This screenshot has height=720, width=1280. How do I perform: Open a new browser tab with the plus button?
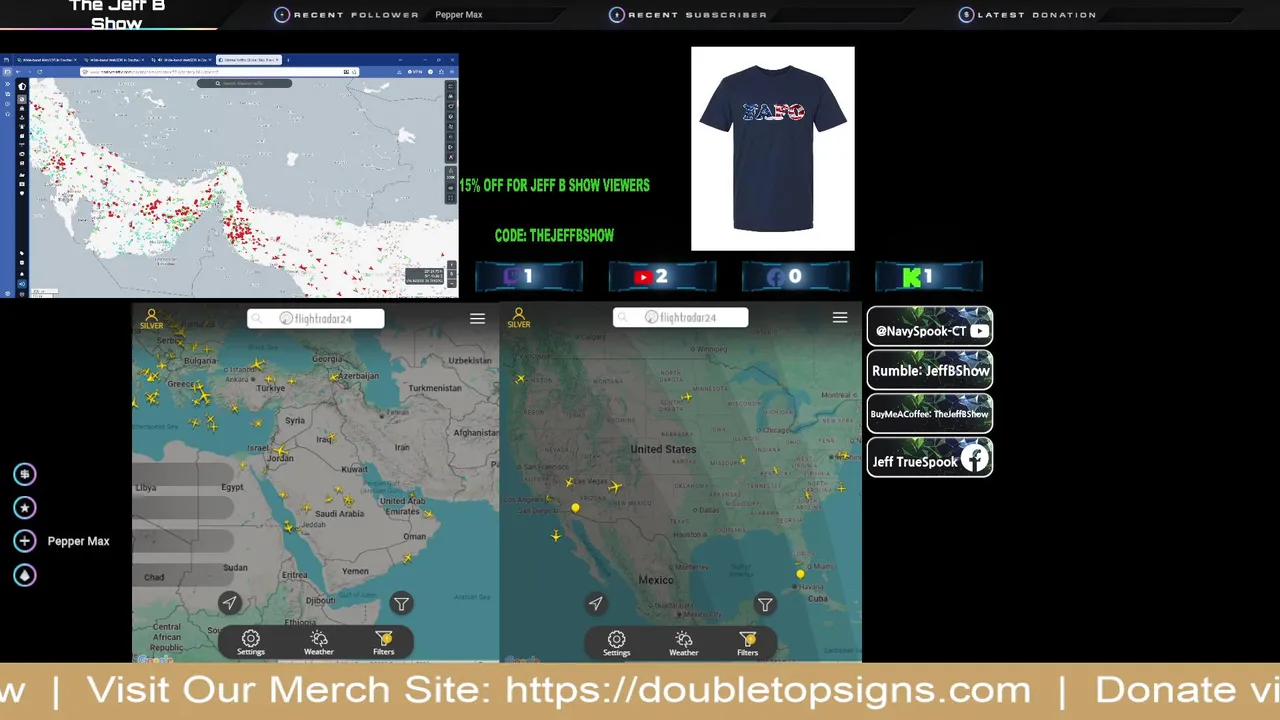point(290,60)
